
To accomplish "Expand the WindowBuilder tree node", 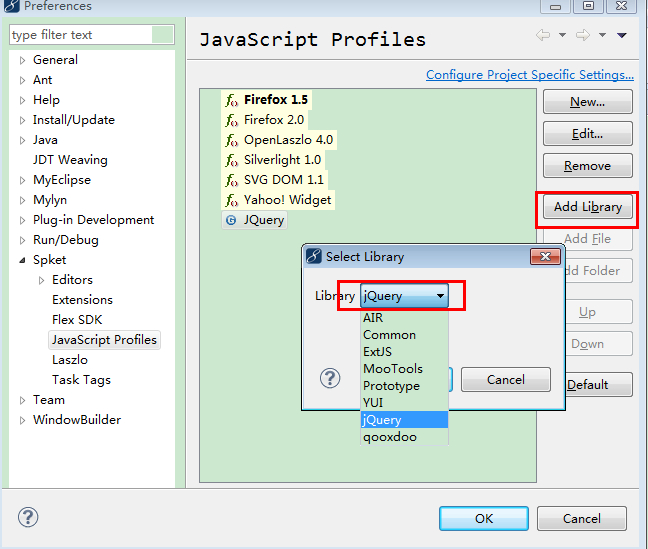I will click(22, 420).
